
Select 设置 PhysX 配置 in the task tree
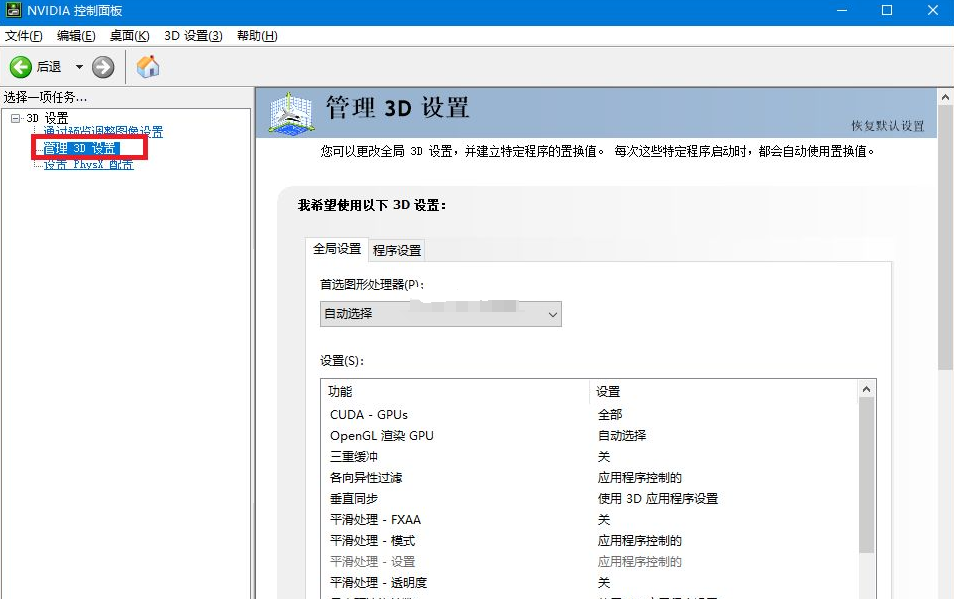[x=89, y=164]
